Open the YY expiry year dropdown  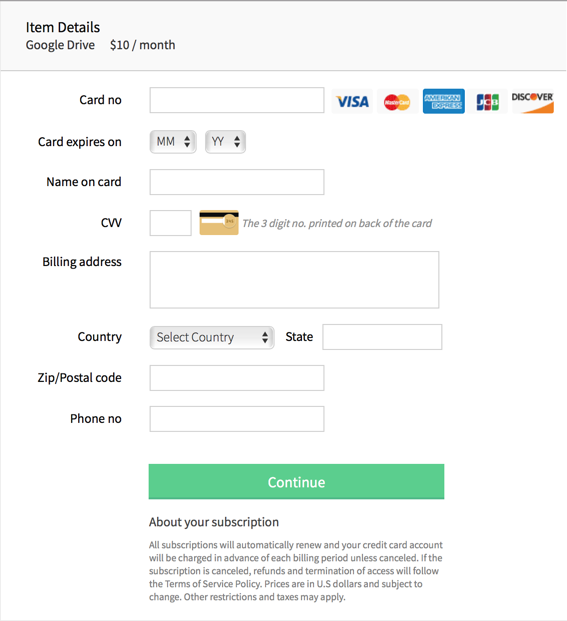pyautogui.click(x=225, y=142)
